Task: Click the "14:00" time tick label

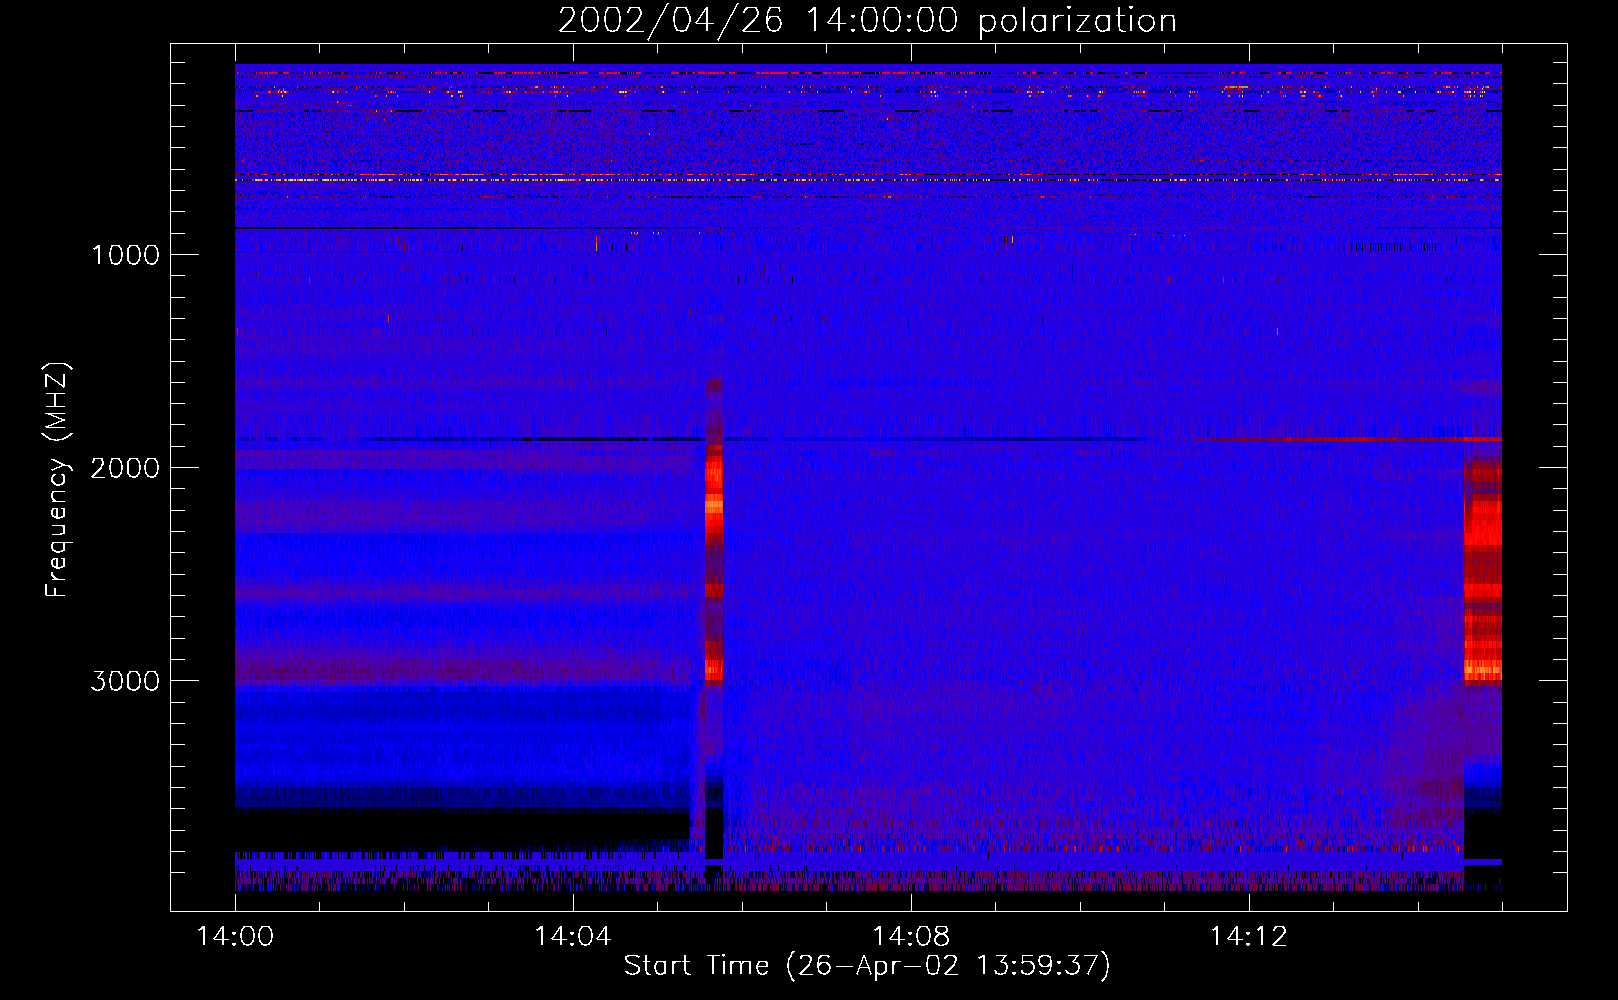Action: (235, 937)
